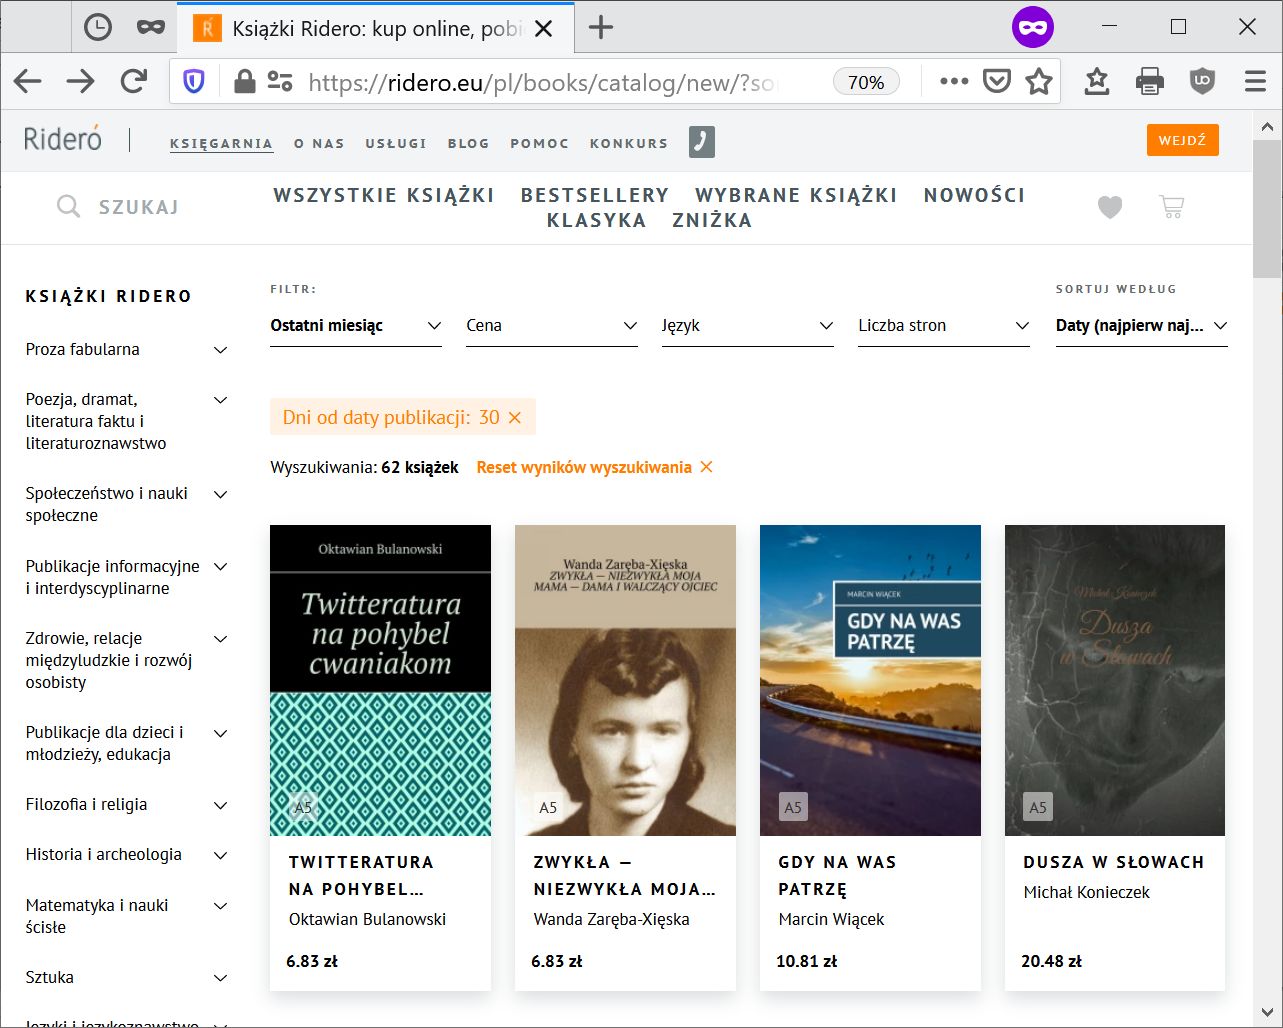Open Dusza w słowach book cover

point(1115,680)
